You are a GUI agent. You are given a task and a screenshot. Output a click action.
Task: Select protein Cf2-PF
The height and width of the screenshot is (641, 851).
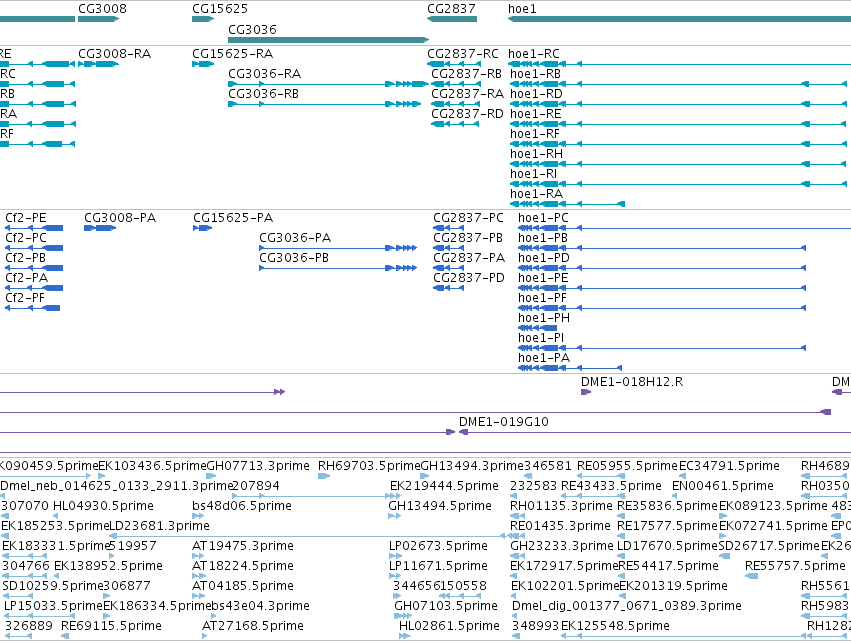tap(25, 299)
